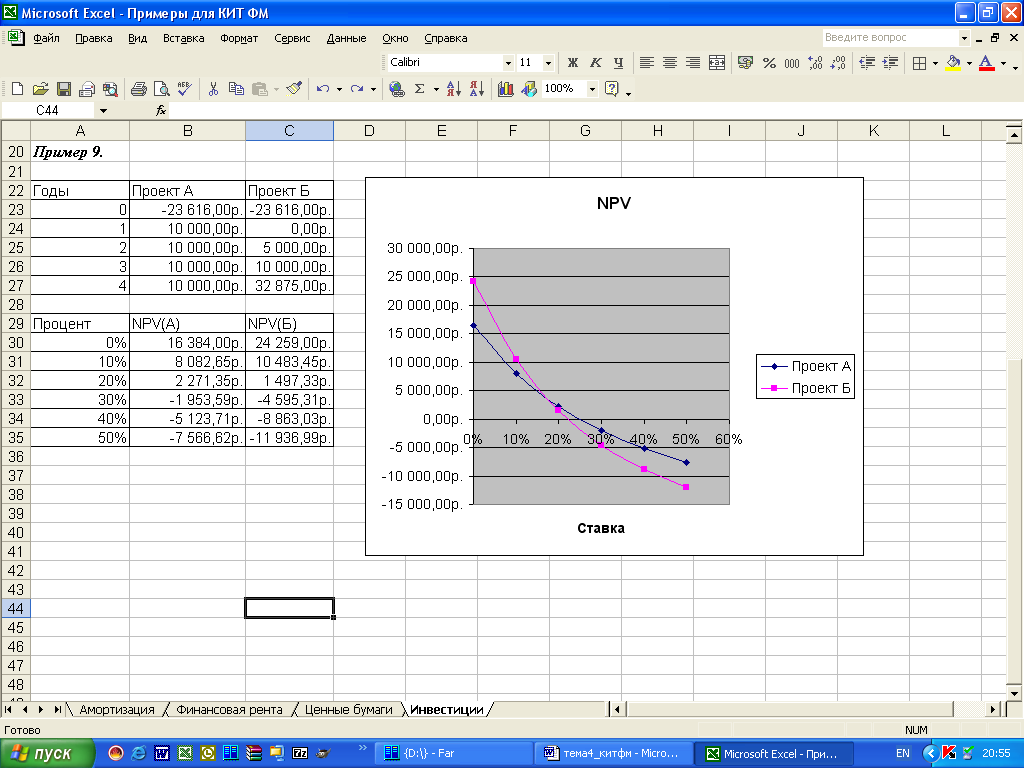Increase indent icon
Screen dimensions: 1024x768
[x=890, y=63]
